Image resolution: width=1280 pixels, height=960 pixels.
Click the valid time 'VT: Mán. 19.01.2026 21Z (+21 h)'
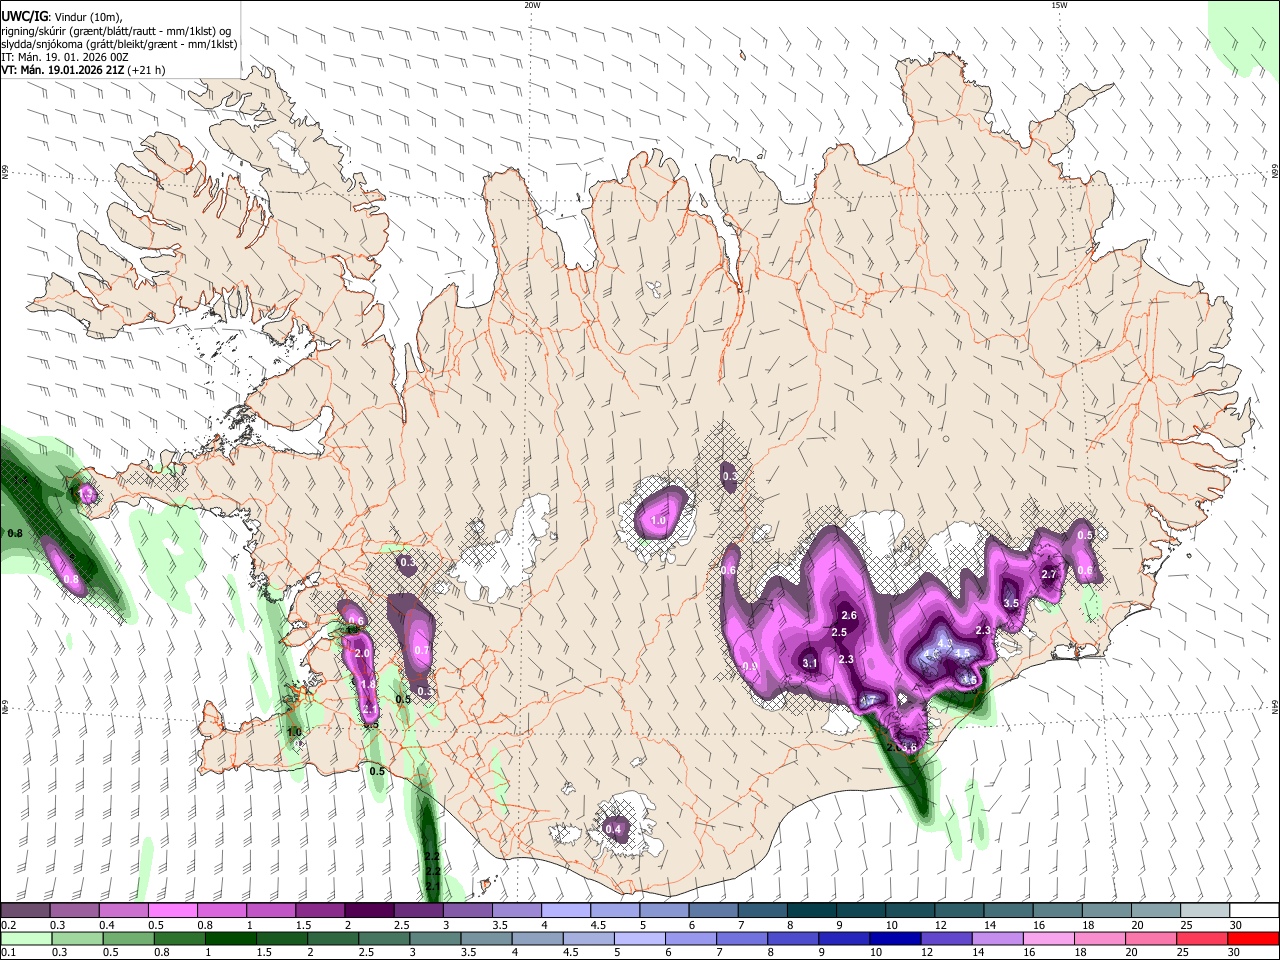tap(84, 70)
